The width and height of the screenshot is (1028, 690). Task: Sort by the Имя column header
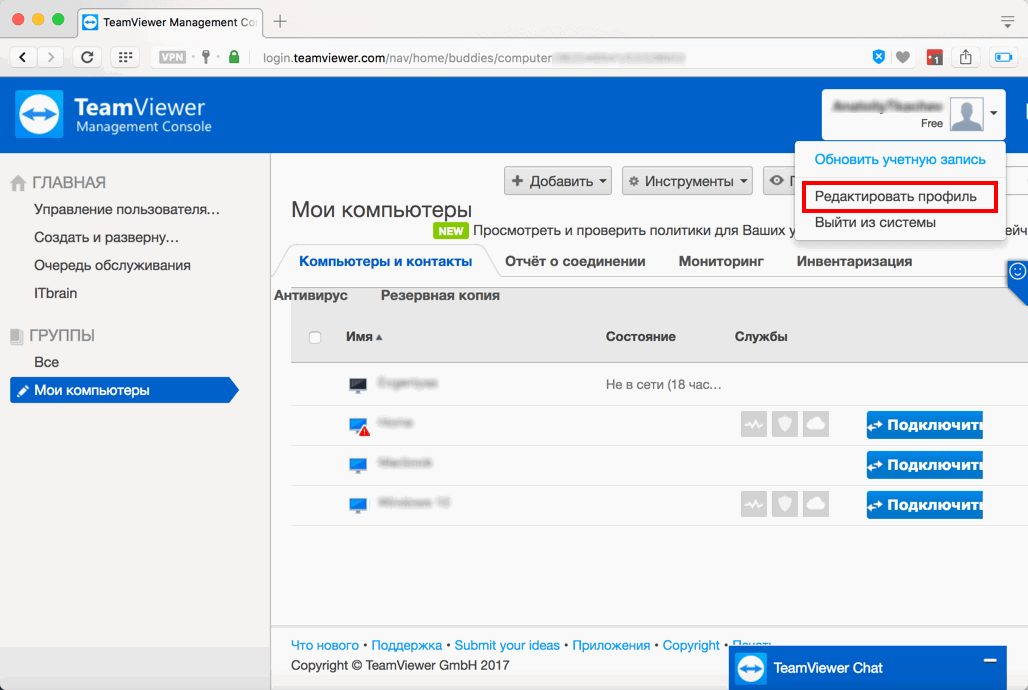coord(364,336)
